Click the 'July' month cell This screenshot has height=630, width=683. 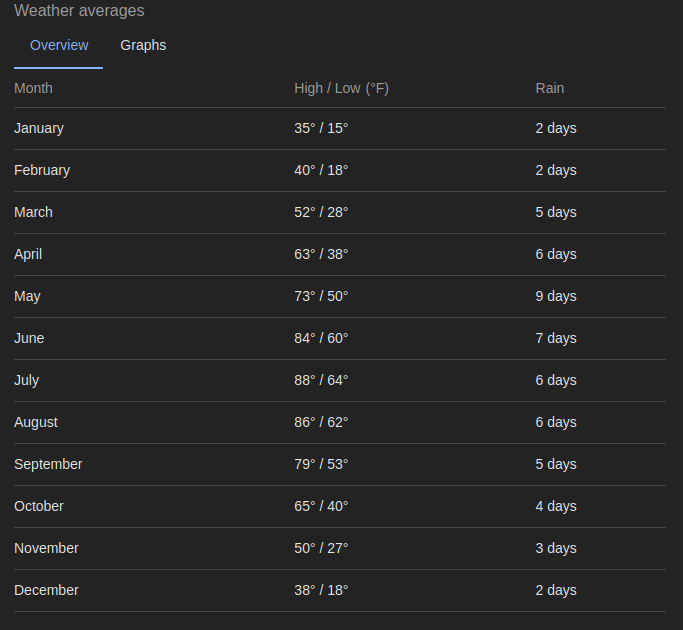point(27,380)
